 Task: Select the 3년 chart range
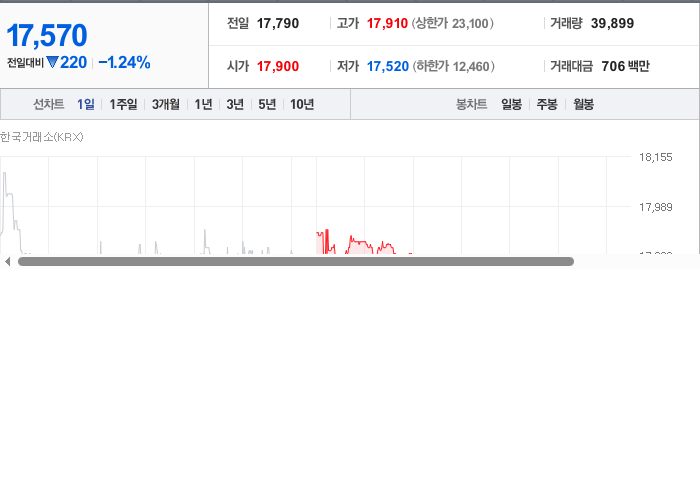[x=235, y=104]
